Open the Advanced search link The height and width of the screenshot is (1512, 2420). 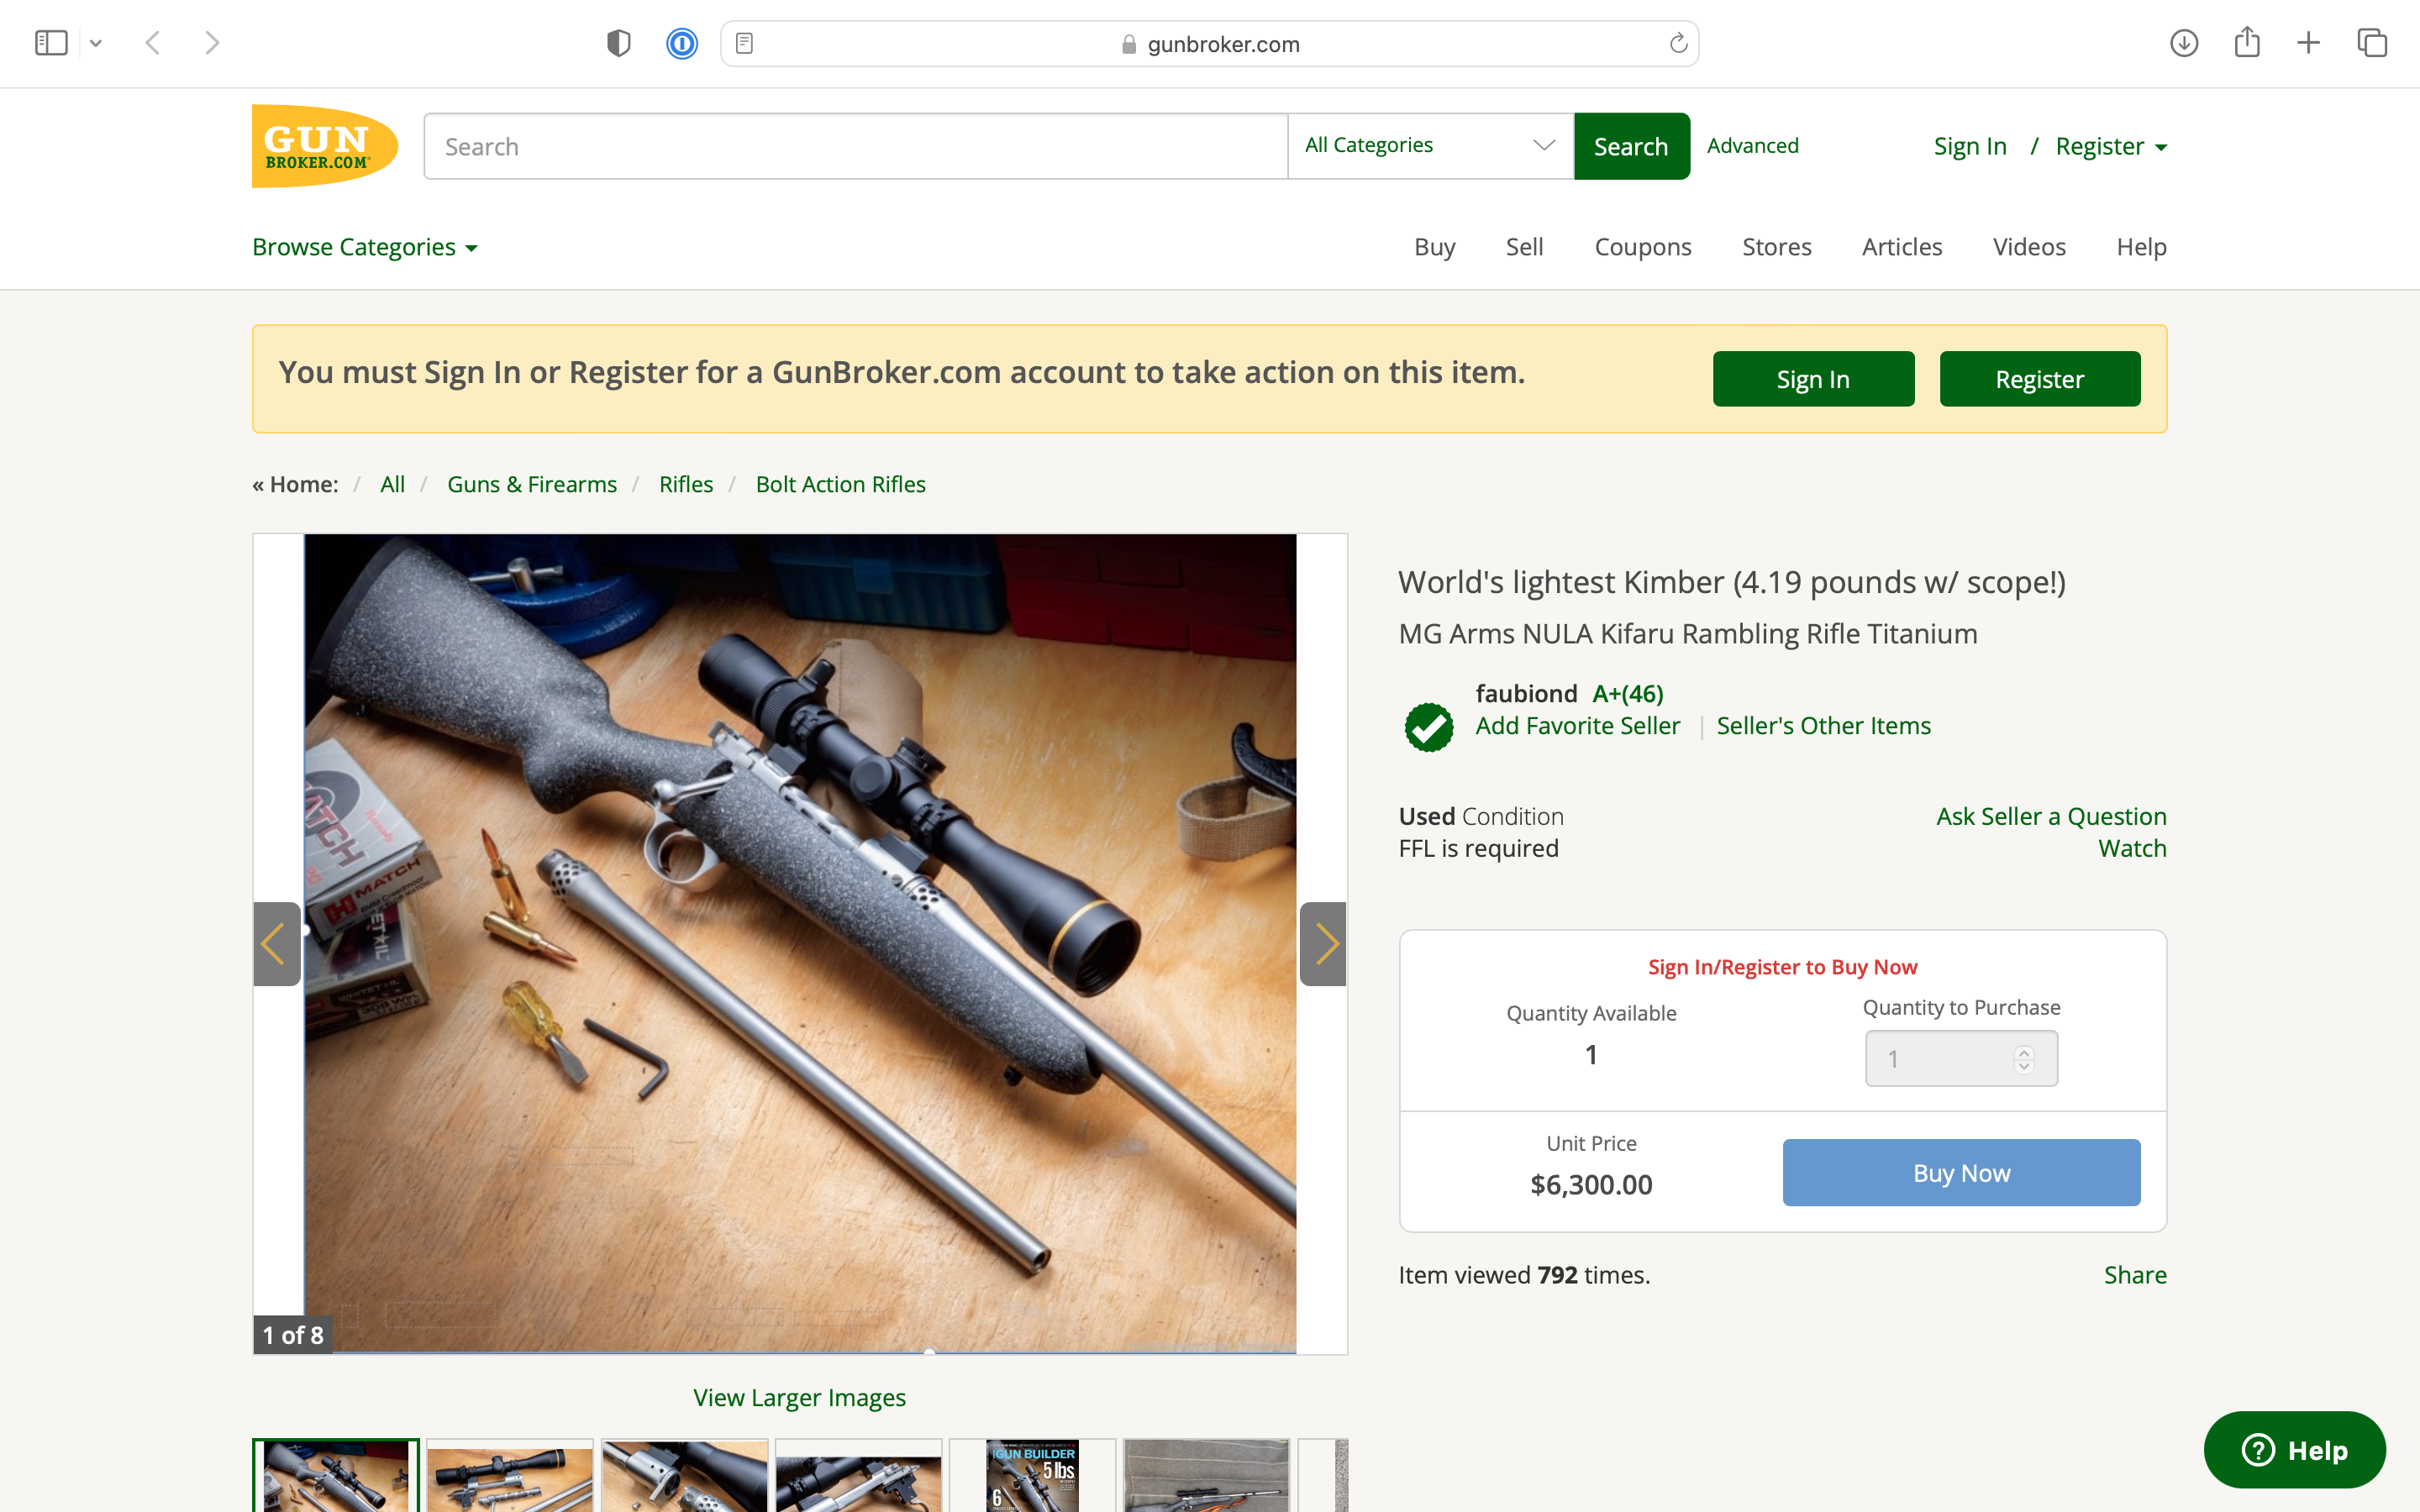1753,146
